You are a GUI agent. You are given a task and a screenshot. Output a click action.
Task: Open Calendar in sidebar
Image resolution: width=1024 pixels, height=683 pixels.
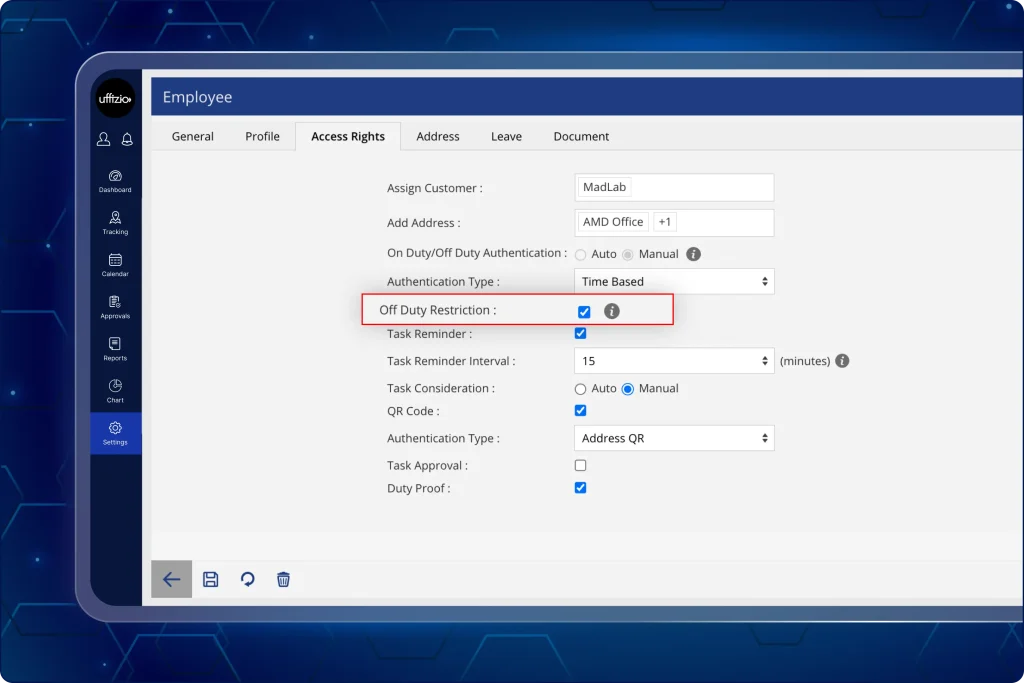[x=115, y=265]
